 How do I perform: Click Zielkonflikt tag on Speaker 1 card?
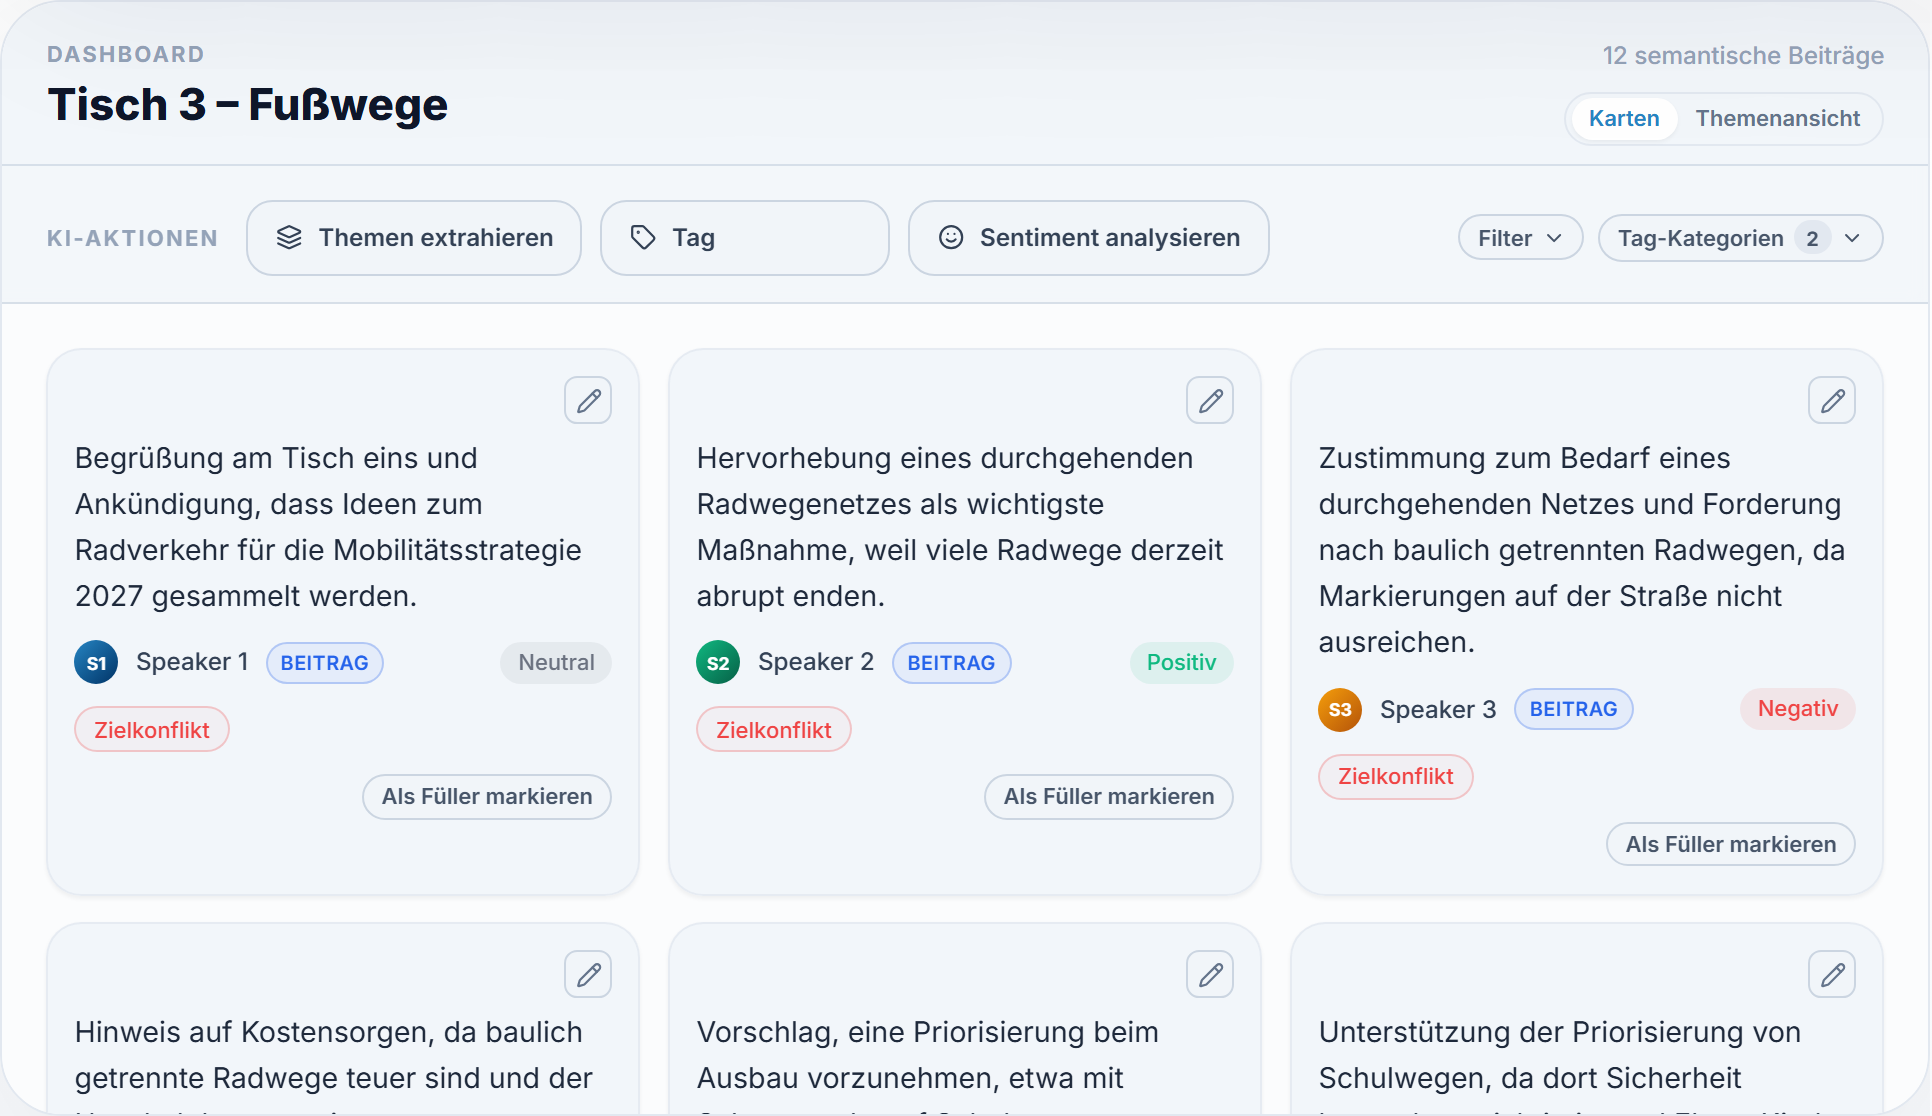(x=152, y=730)
